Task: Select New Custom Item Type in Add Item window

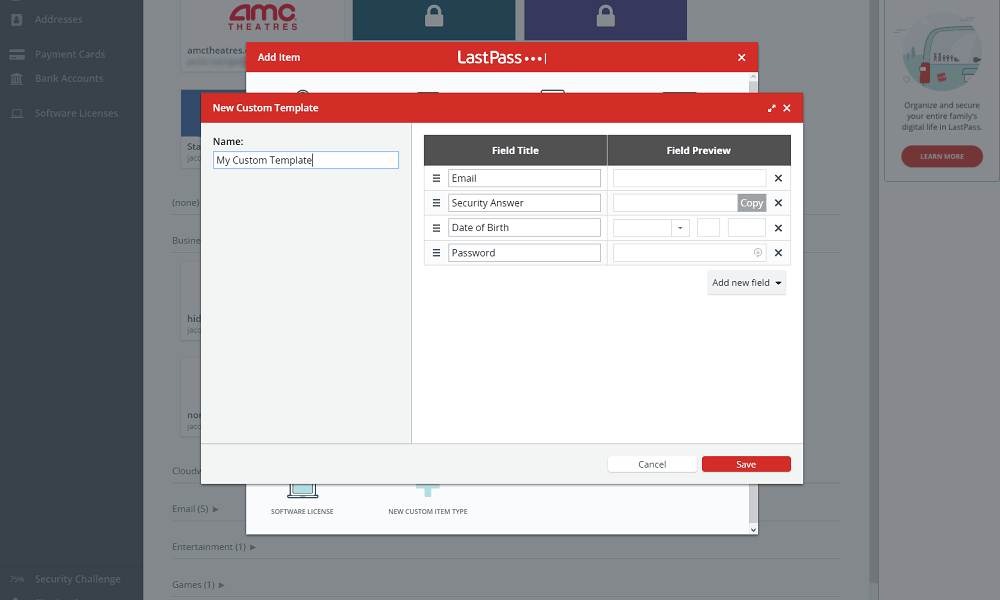Action: click(428, 500)
